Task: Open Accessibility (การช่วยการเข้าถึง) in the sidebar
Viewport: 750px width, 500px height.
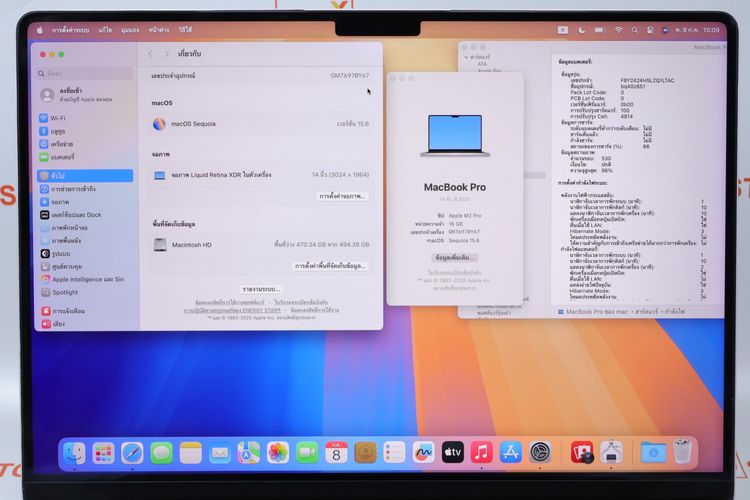Action: (67, 189)
